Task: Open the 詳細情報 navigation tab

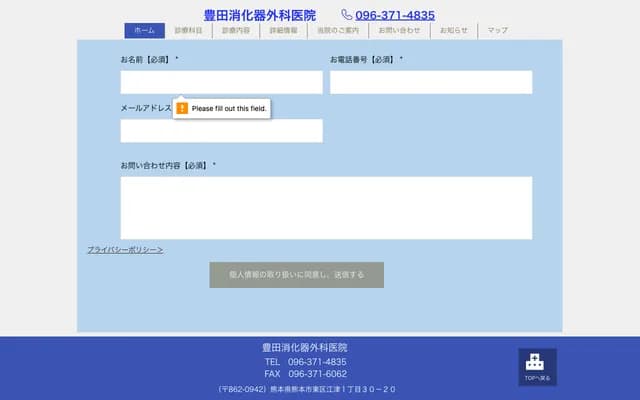Action: pyautogui.click(x=283, y=31)
